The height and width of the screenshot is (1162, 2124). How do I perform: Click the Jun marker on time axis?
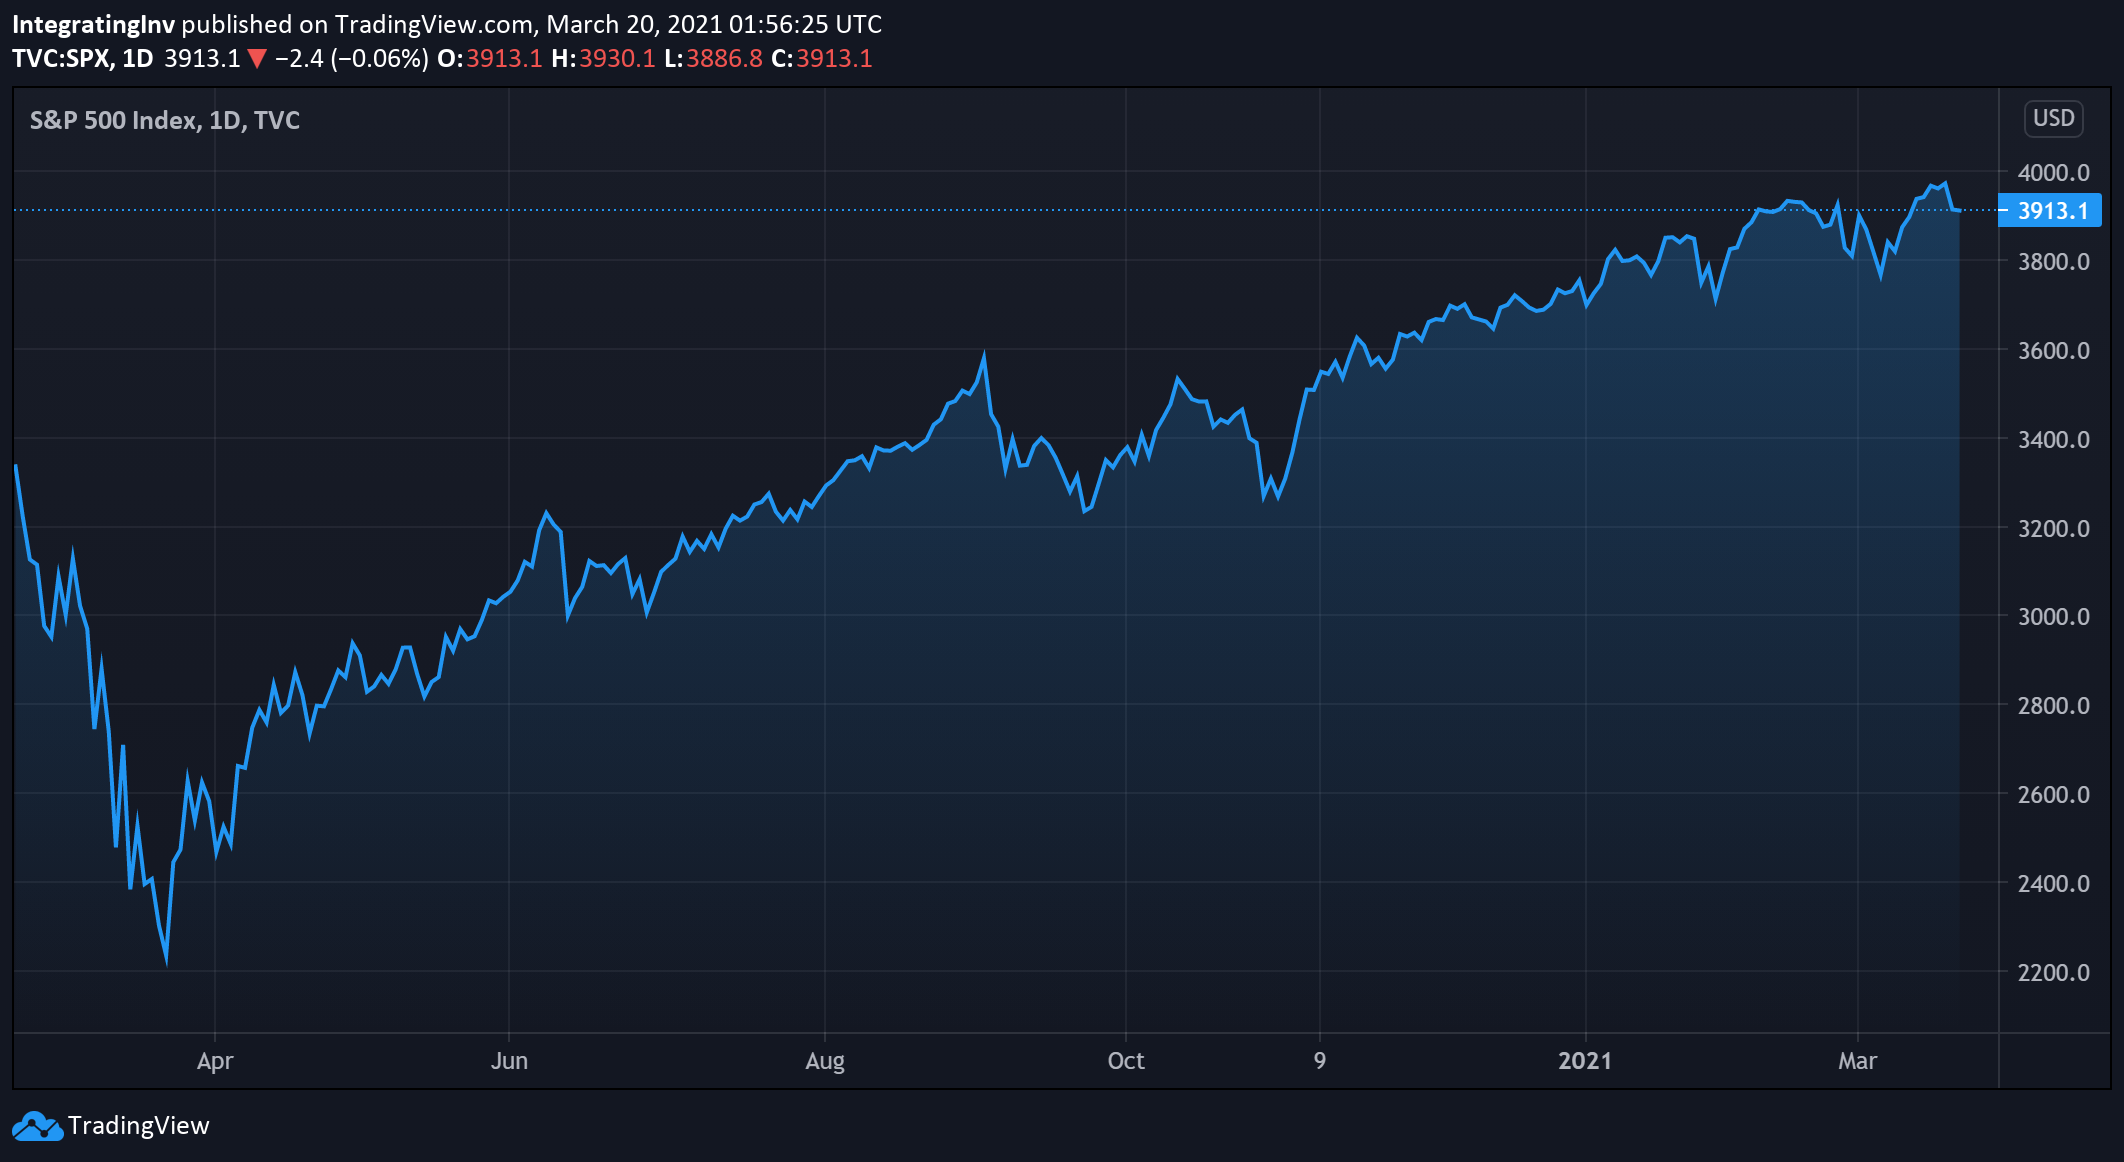pyautogui.click(x=509, y=1061)
